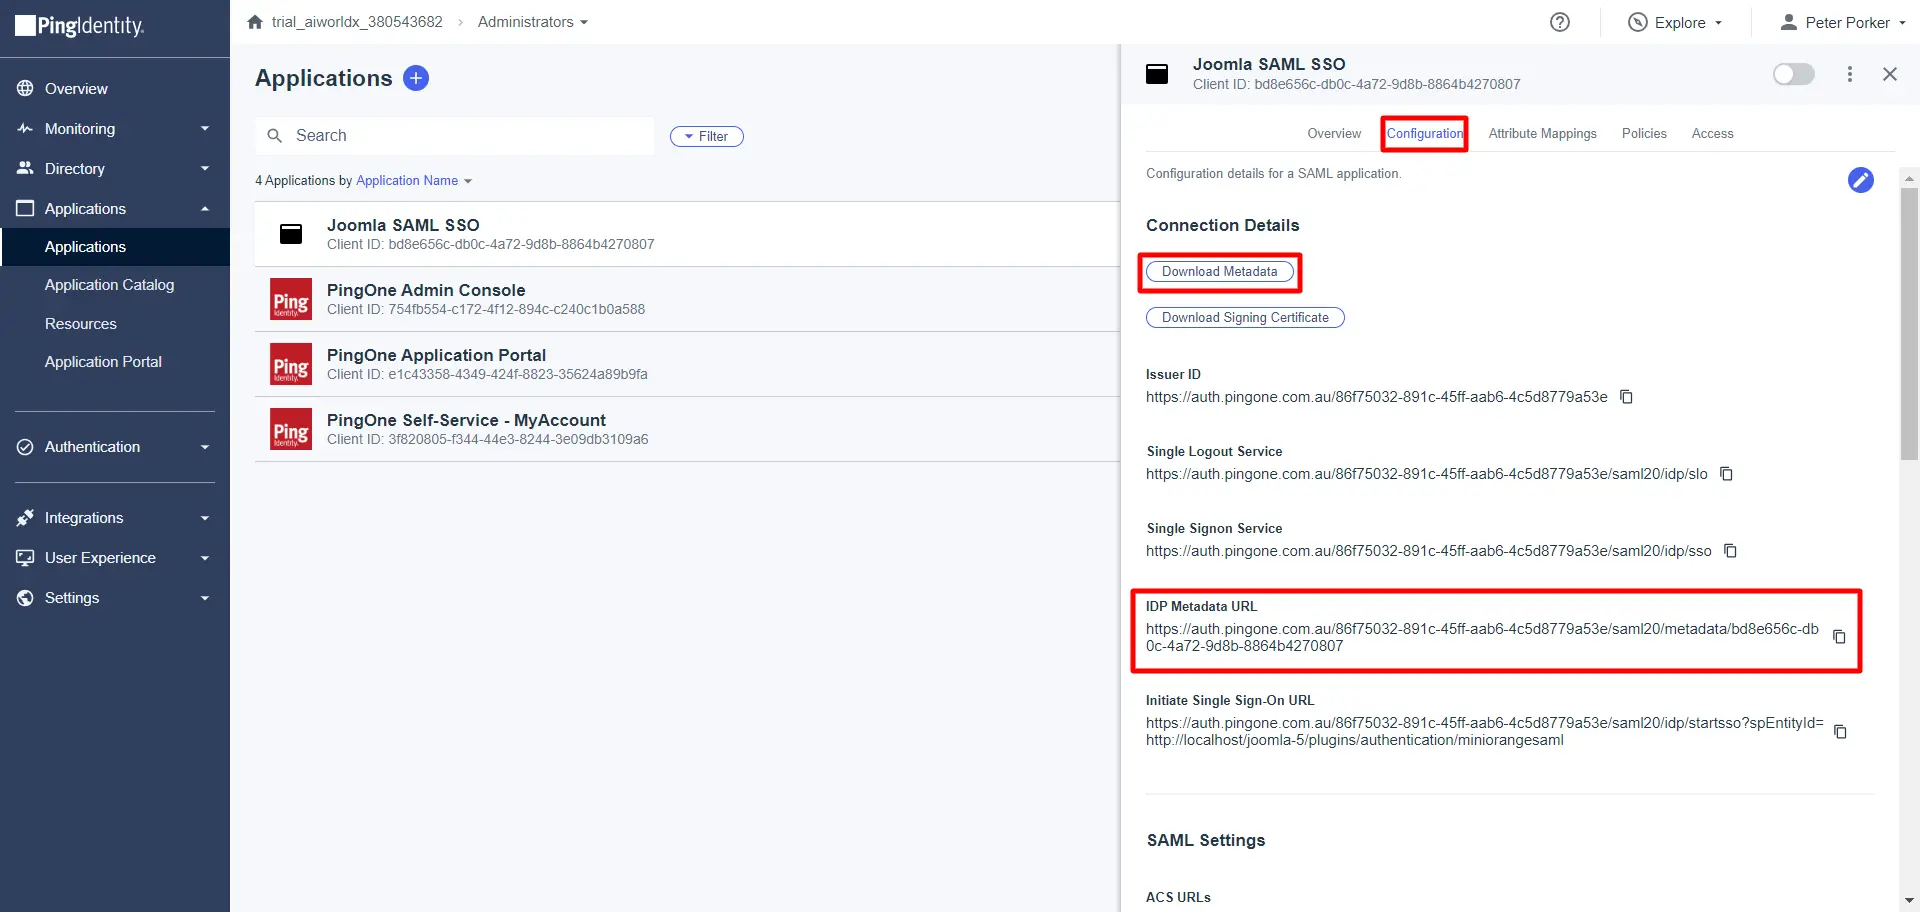Close the Joomla SAML SSO details panel

point(1889,74)
